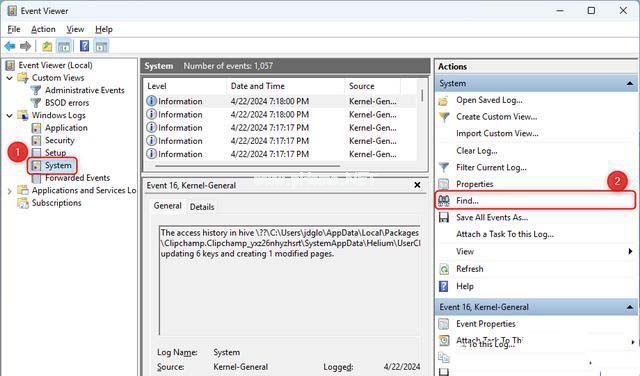This screenshot has height=376, width=640.
Task: Click the Find binoculars icon
Action: pyautogui.click(x=444, y=200)
